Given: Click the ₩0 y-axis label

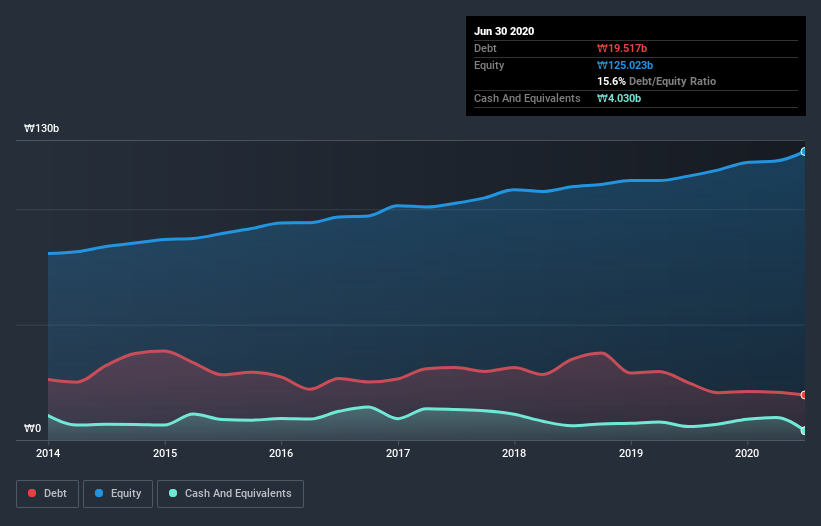Looking at the screenshot, I should (32, 428).
